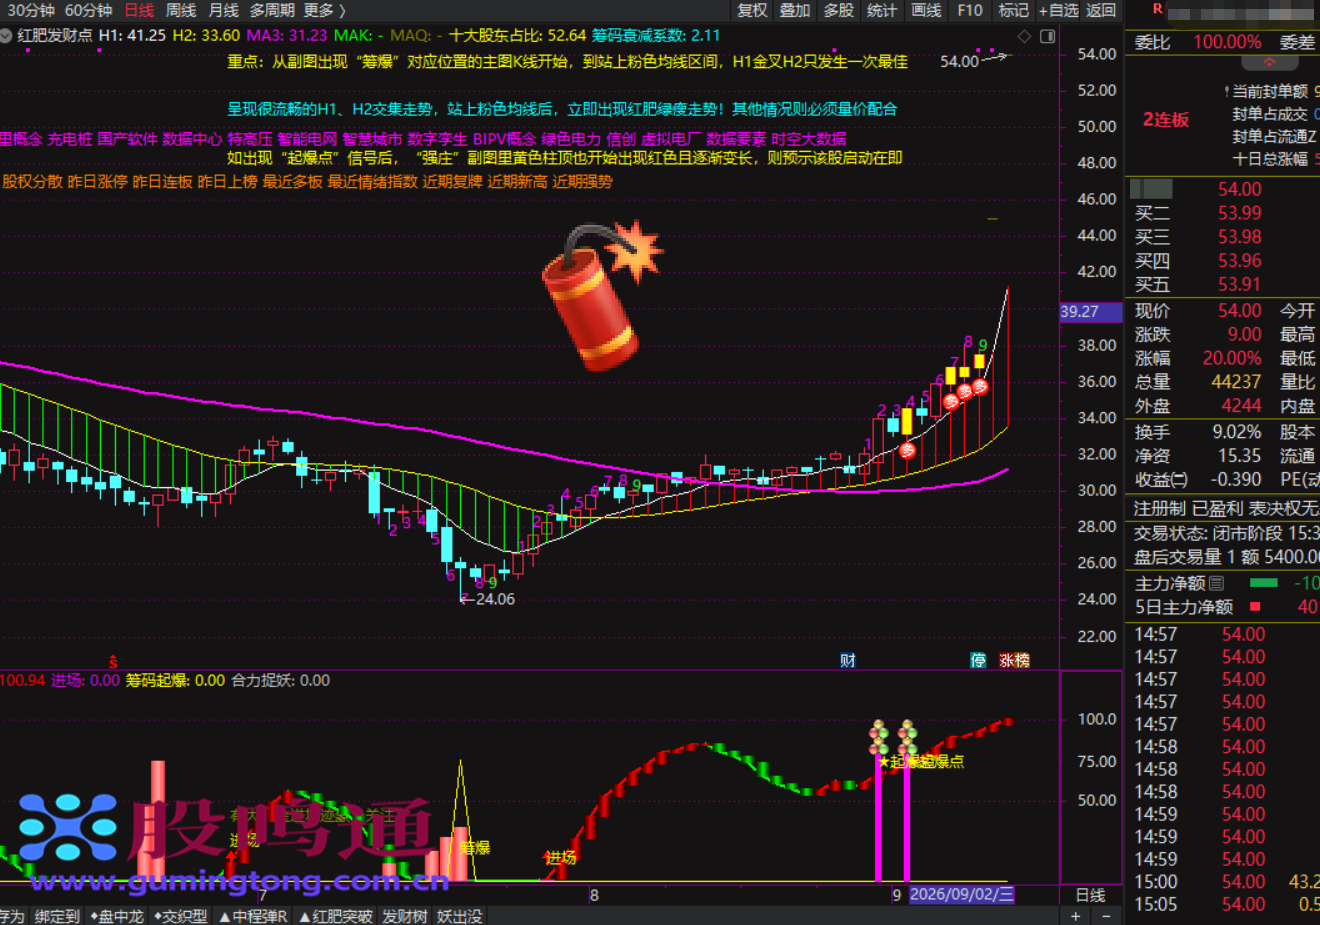The width and height of the screenshot is (1320, 925).
Task: Select the 红肥突破 indicator tab
Action: [x=335, y=916]
